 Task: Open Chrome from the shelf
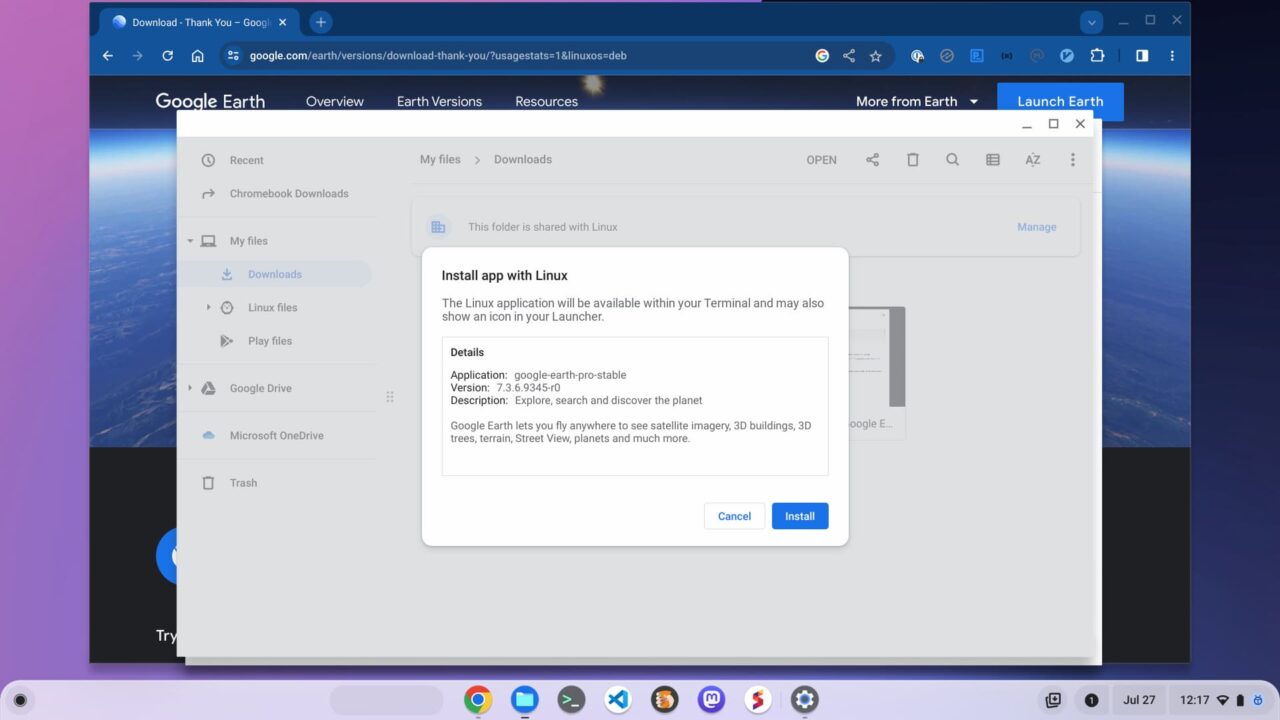[478, 700]
